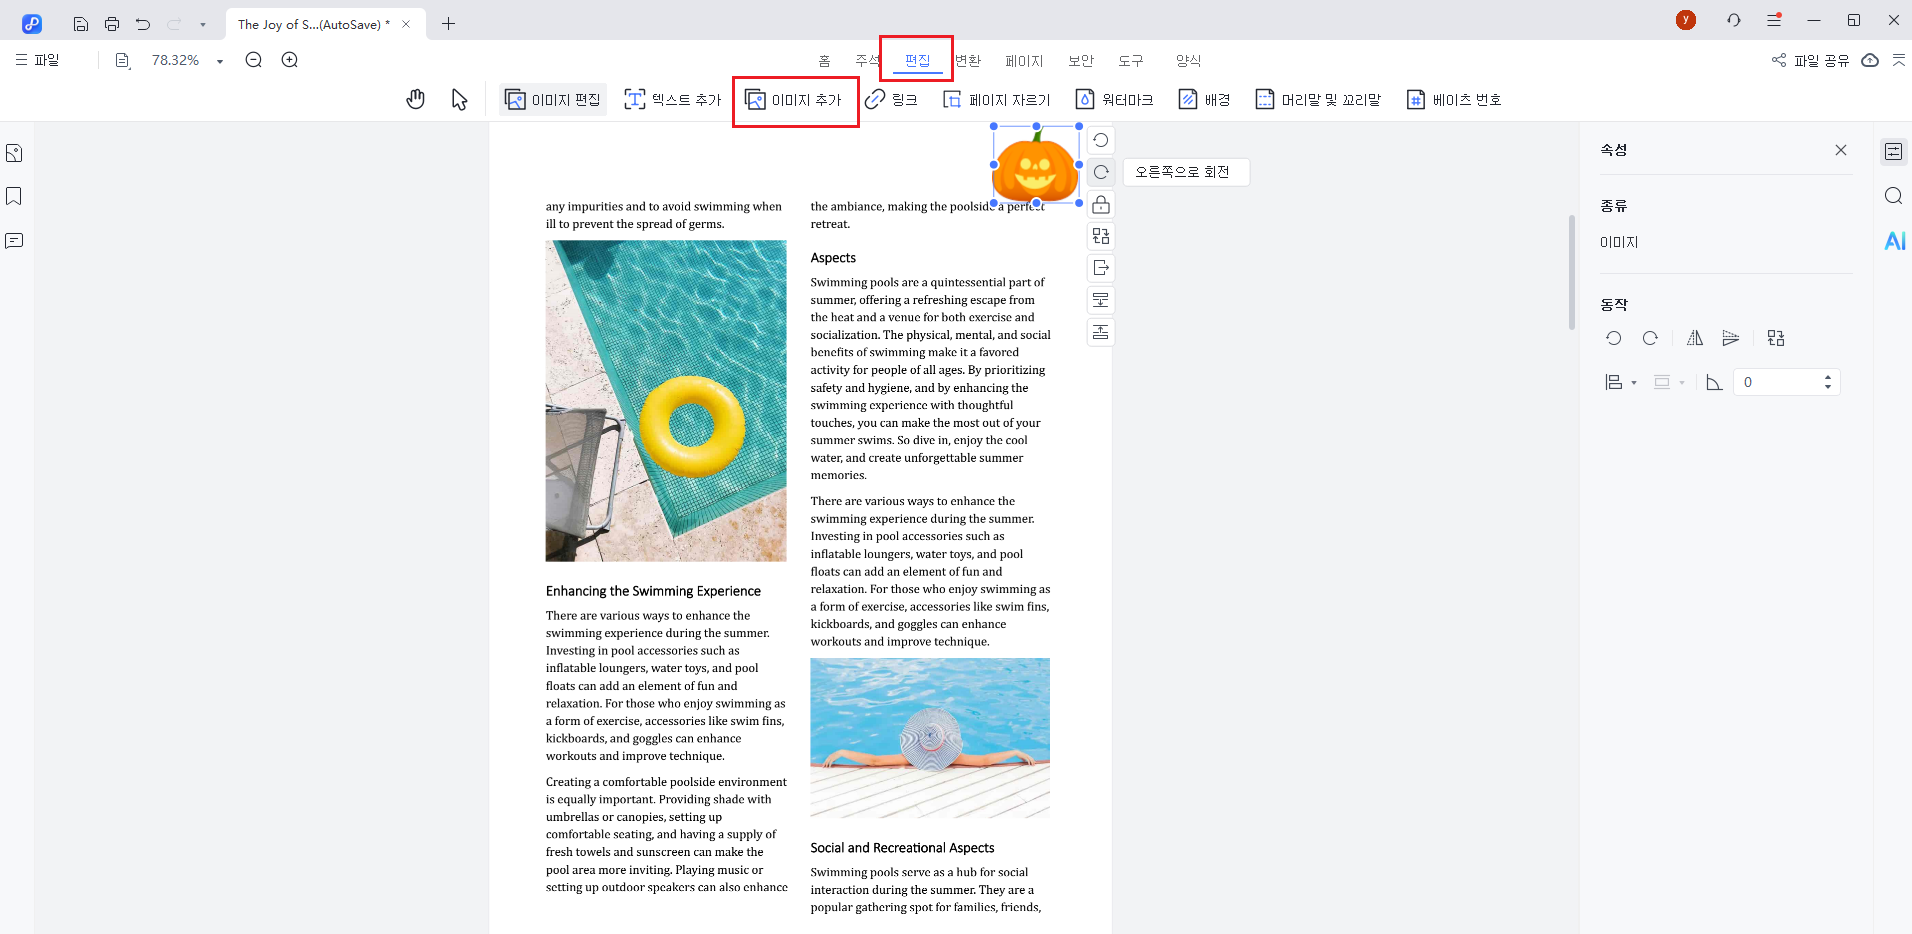Open the bookmarks panel

tap(14, 196)
